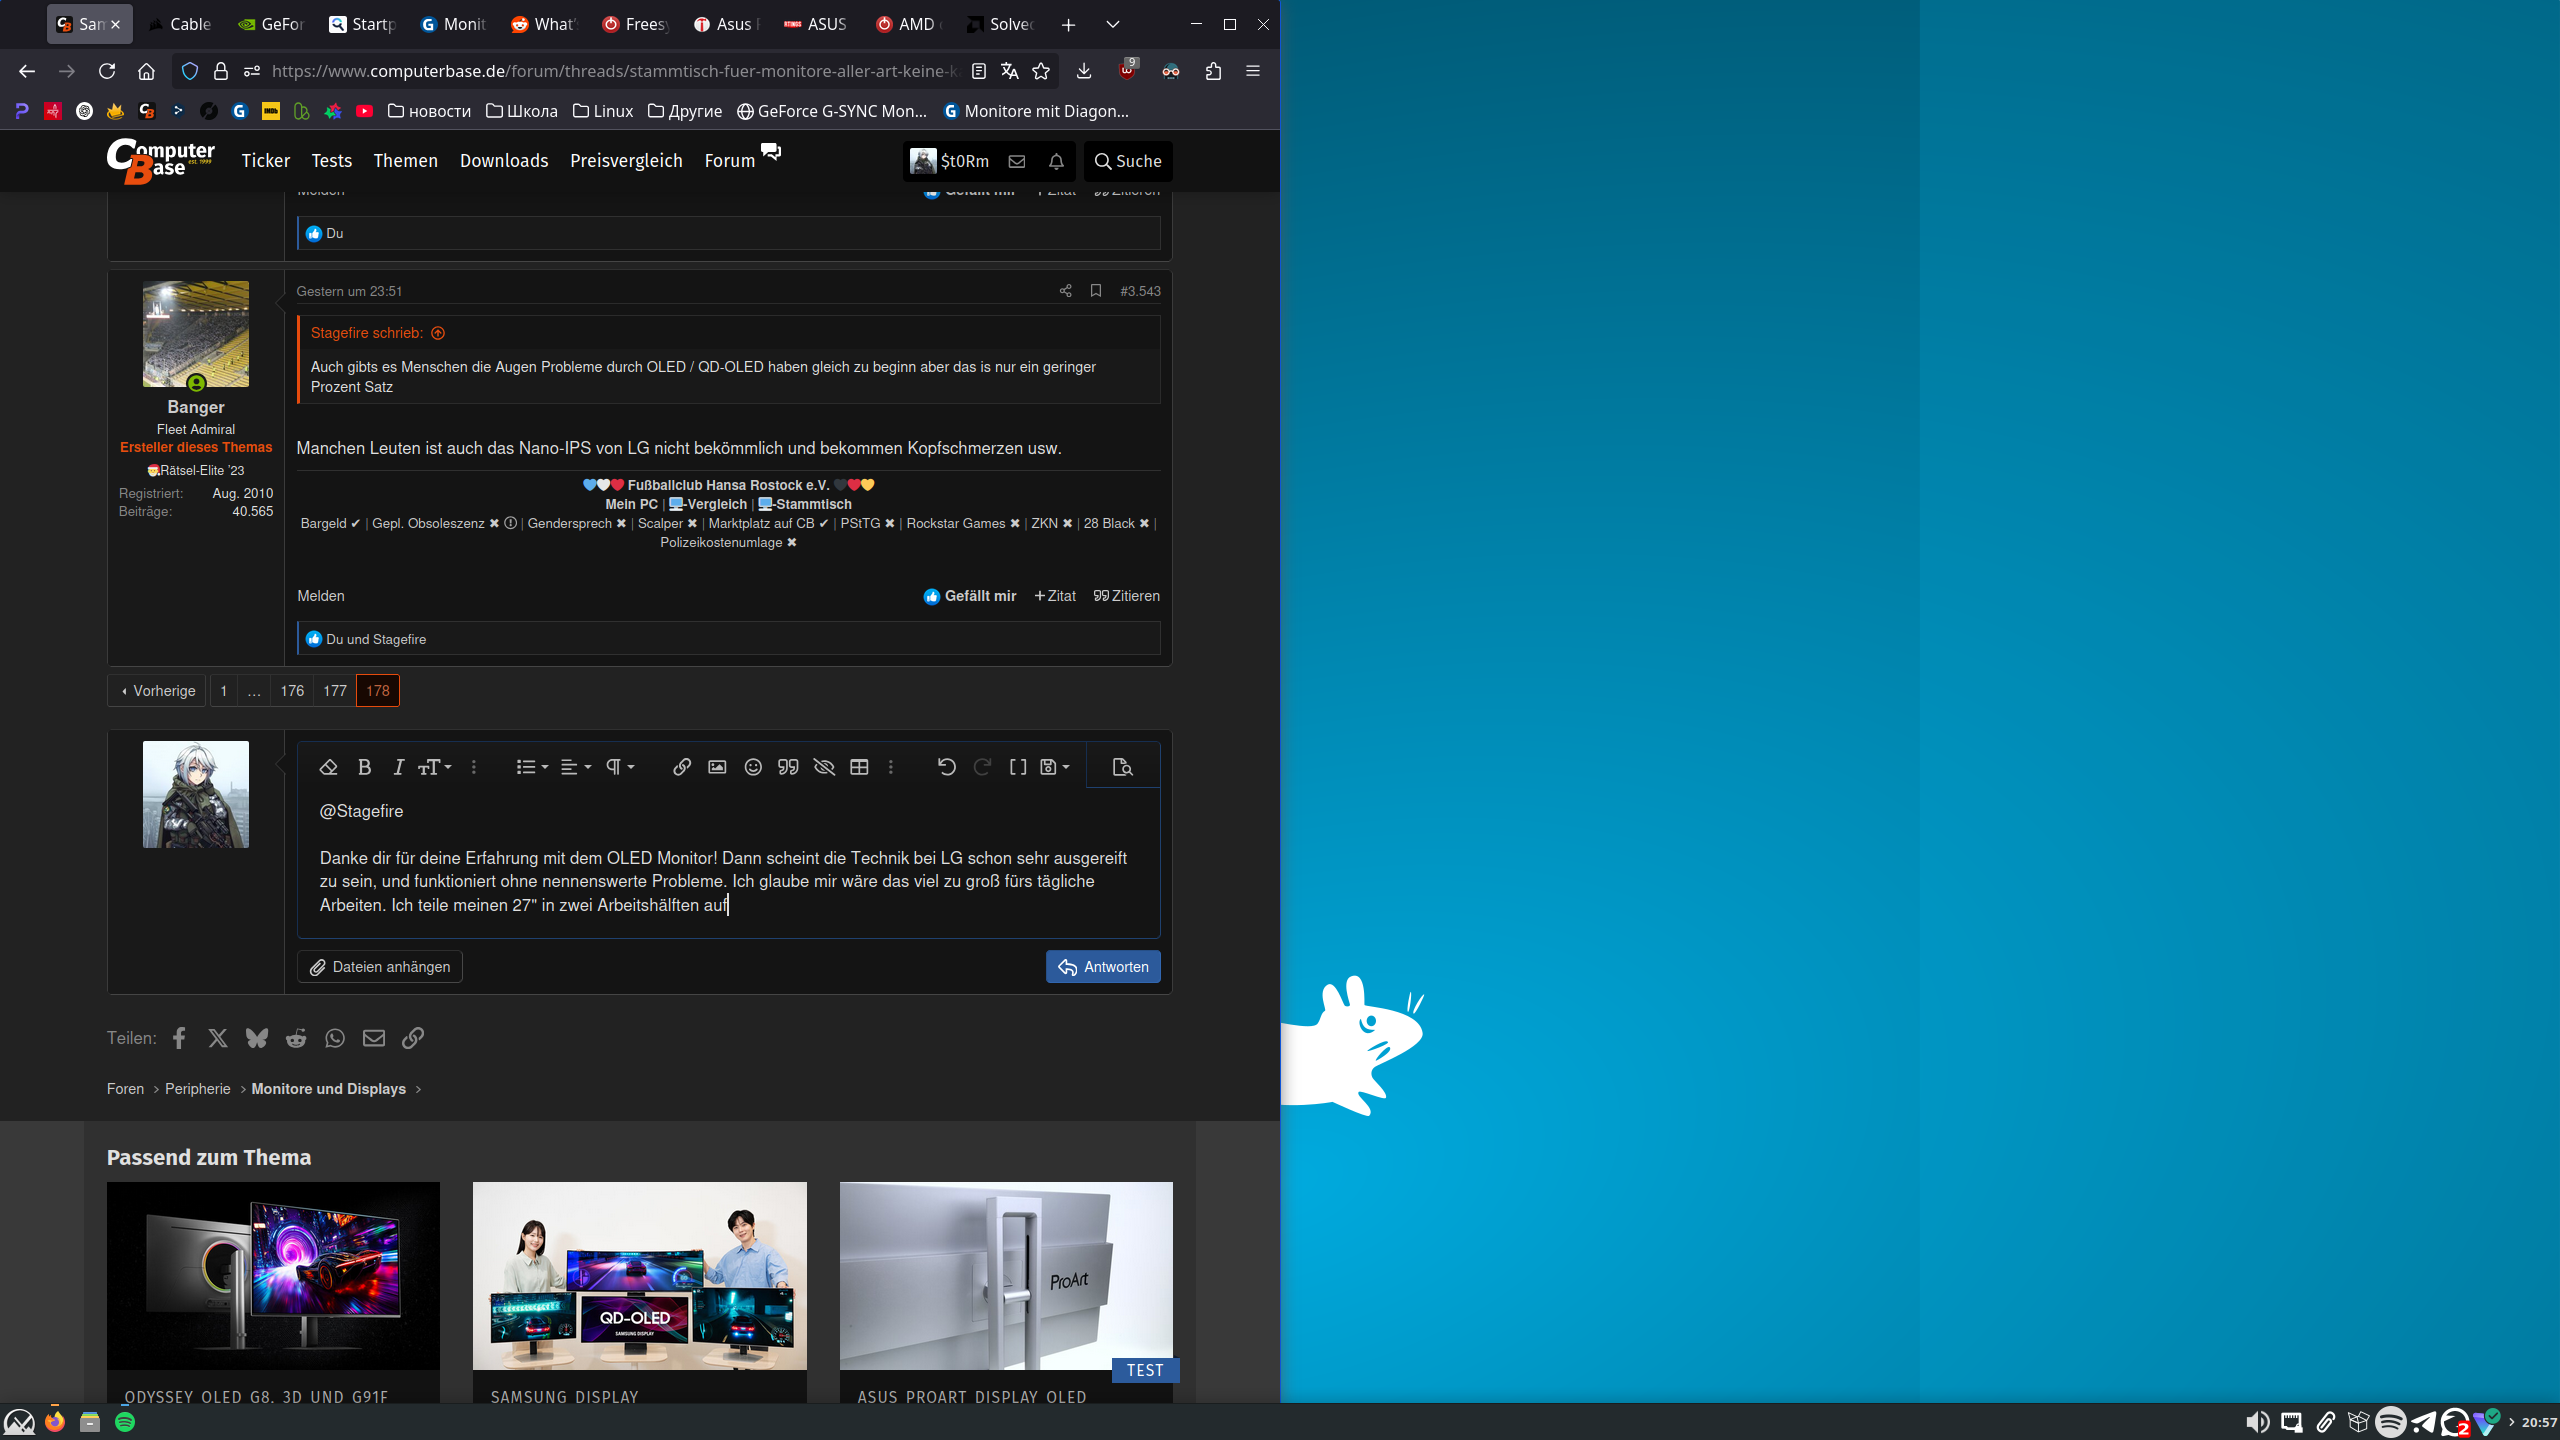Viewport: 2560px width, 1440px height.
Task: Click the Bold formatting icon in editor
Action: [x=364, y=767]
